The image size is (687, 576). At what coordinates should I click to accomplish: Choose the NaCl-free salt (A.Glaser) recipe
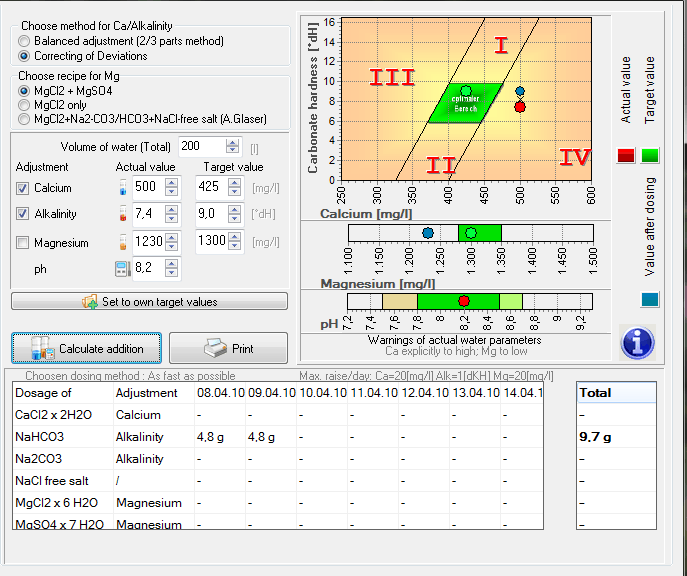24,118
